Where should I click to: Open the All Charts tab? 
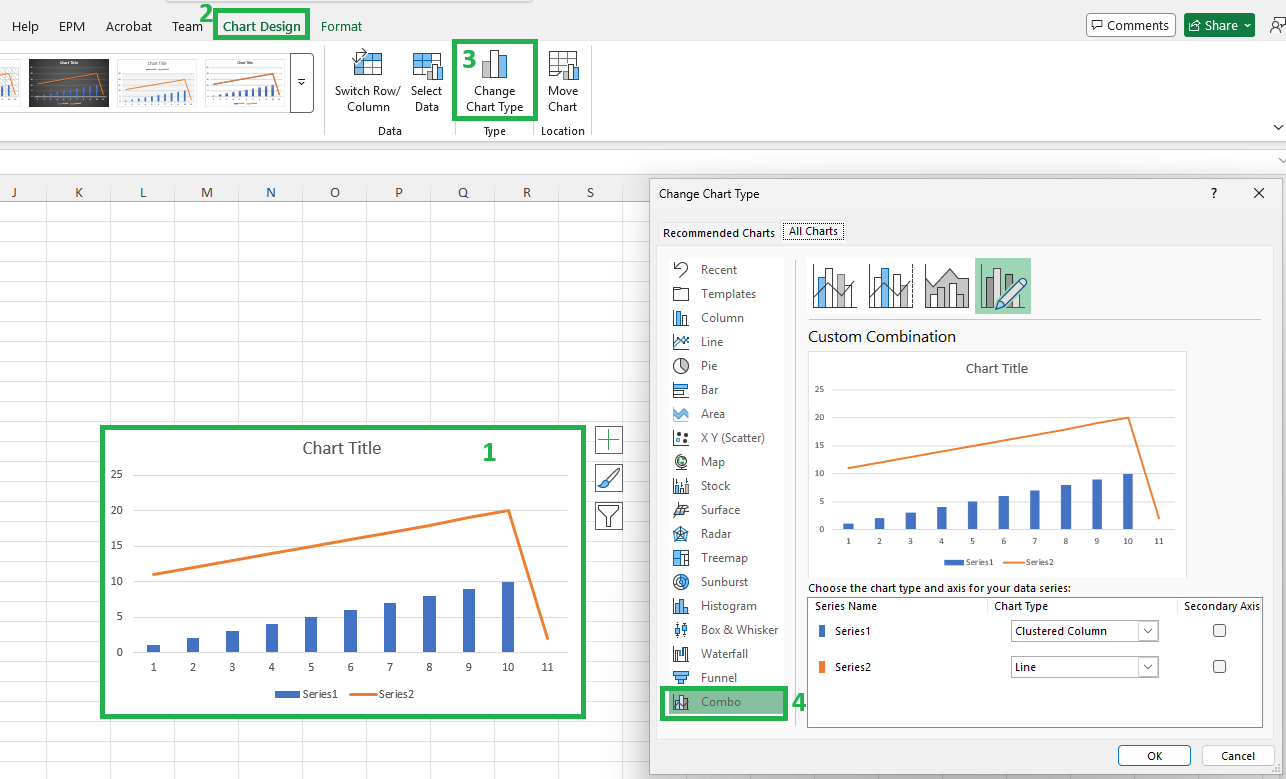814,232
